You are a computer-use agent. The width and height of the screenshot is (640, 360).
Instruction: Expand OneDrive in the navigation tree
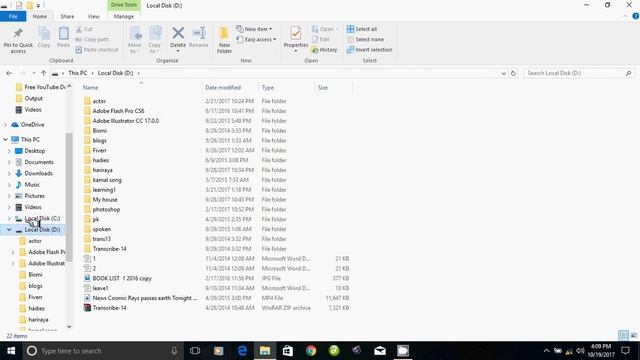pyautogui.click(x=5, y=125)
